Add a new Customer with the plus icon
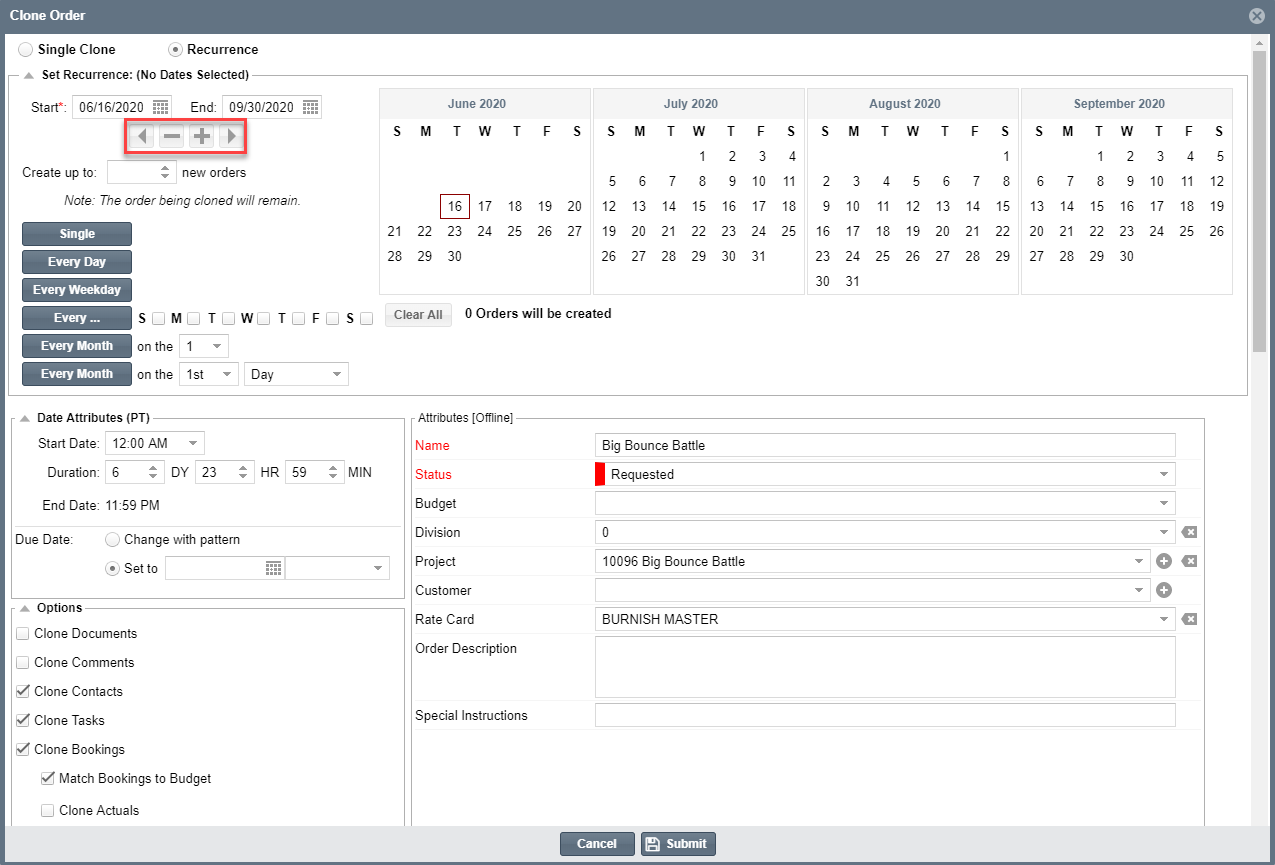Image resolution: width=1275 pixels, height=865 pixels. coord(1164,591)
